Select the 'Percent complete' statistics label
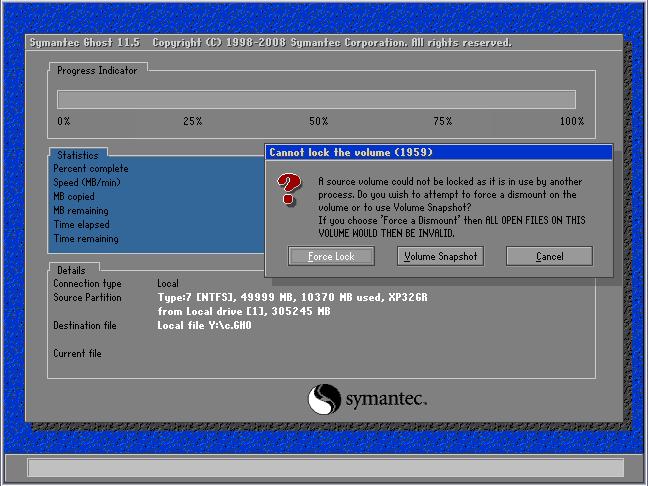The image size is (648, 486). pyautogui.click(x=91, y=169)
